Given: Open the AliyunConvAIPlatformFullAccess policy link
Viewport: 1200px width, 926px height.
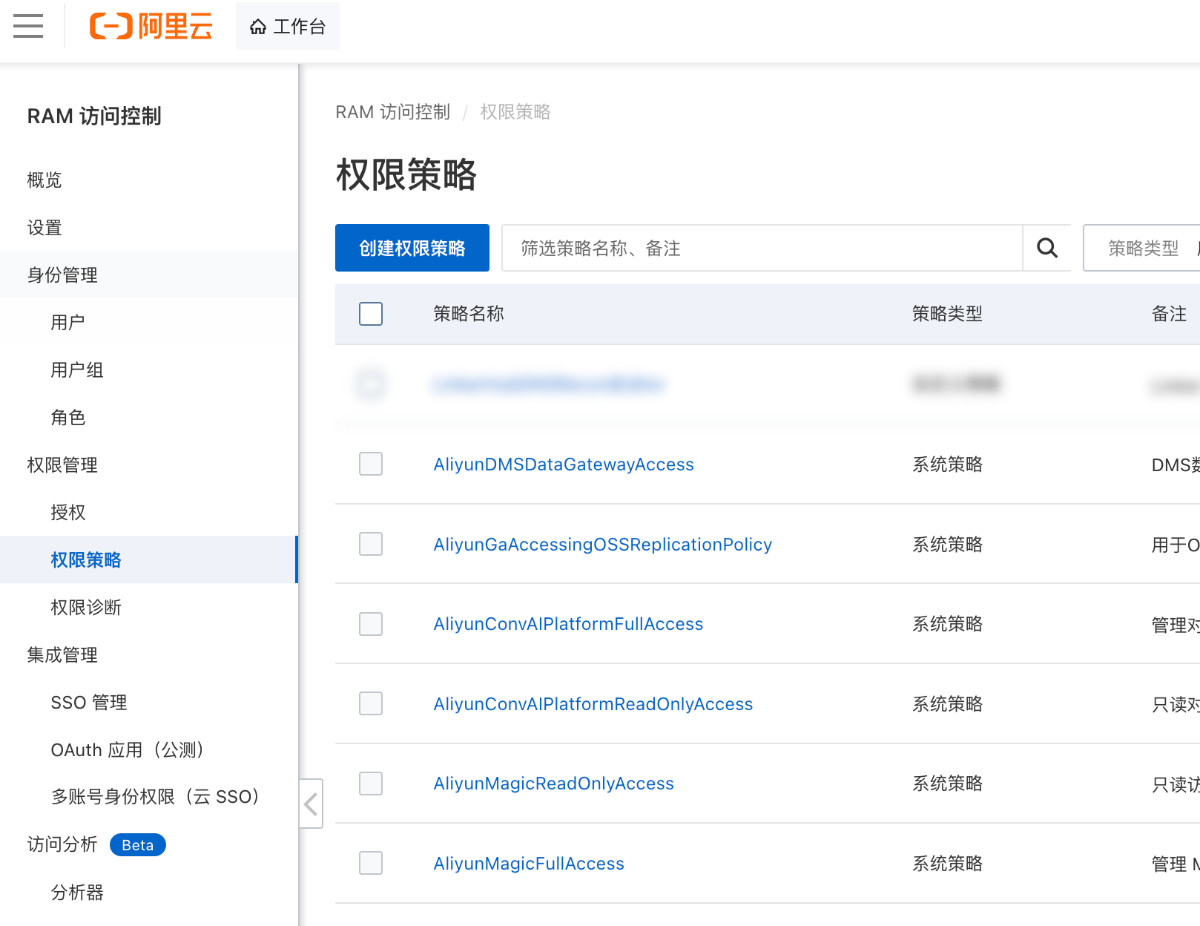Looking at the screenshot, I should pos(568,624).
